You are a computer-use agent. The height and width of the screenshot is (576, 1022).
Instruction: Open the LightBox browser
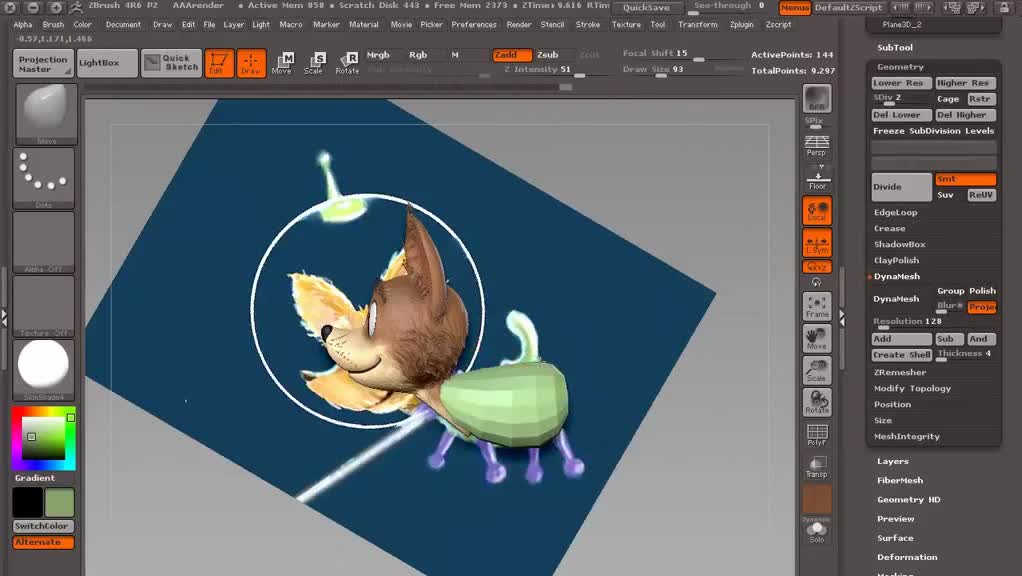tap(107, 63)
